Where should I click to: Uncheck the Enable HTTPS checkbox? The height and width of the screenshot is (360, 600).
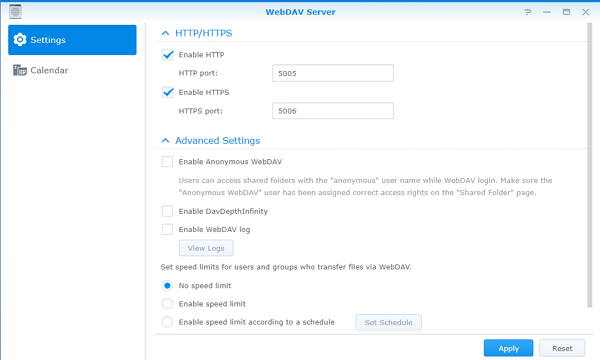tap(167, 92)
